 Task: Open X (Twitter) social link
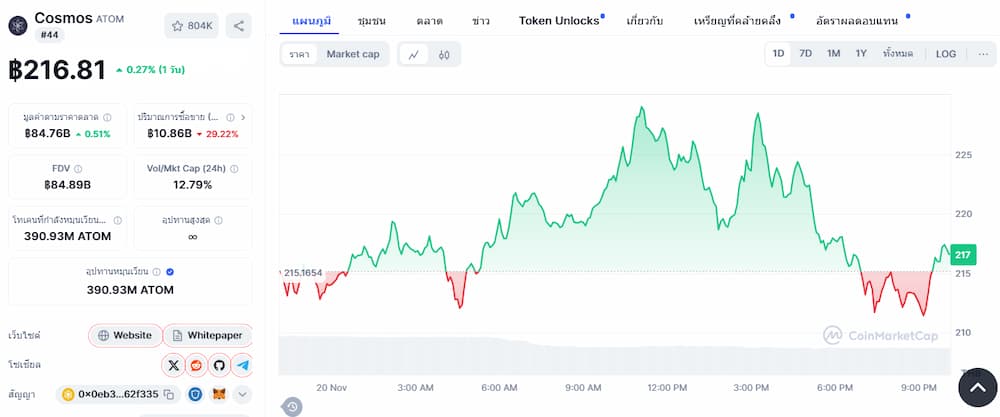(x=173, y=365)
